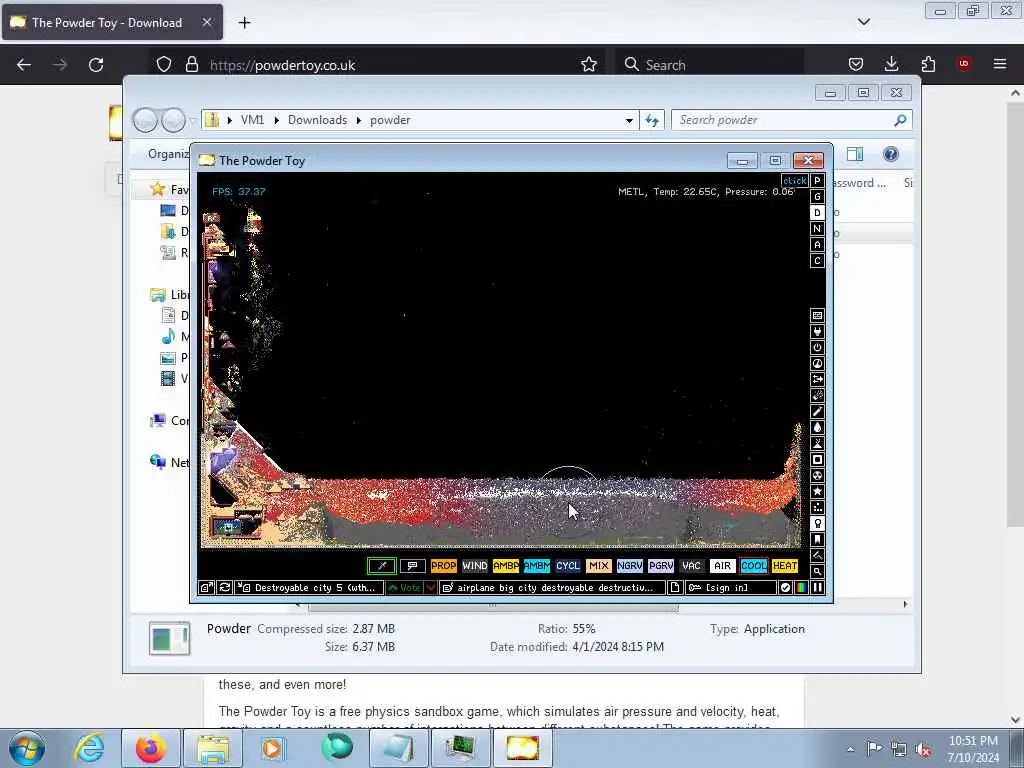
Task: Downvote the save with red arrow
Action: pyautogui.click(x=430, y=588)
